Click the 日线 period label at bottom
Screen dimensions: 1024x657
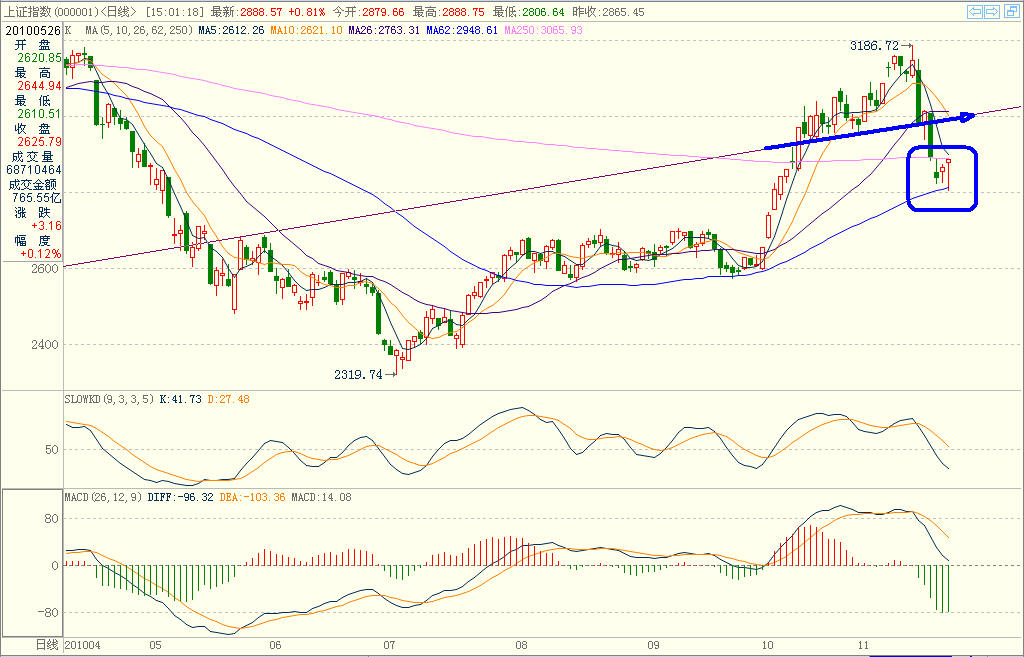coord(47,646)
